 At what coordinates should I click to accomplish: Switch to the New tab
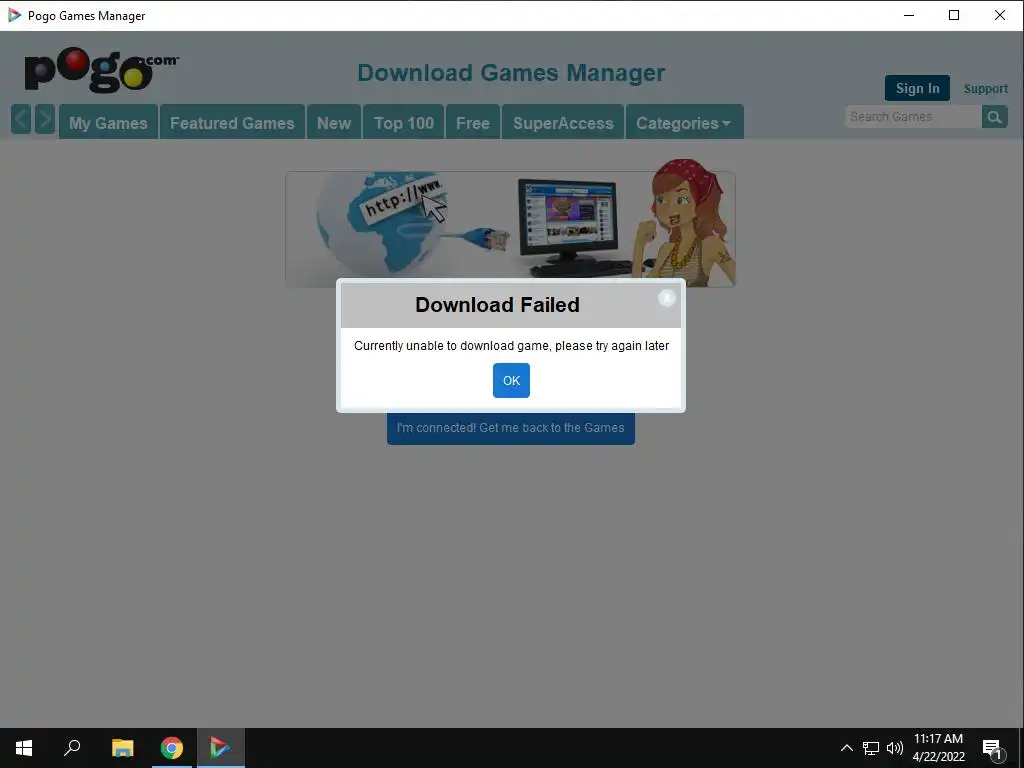[x=334, y=122]
